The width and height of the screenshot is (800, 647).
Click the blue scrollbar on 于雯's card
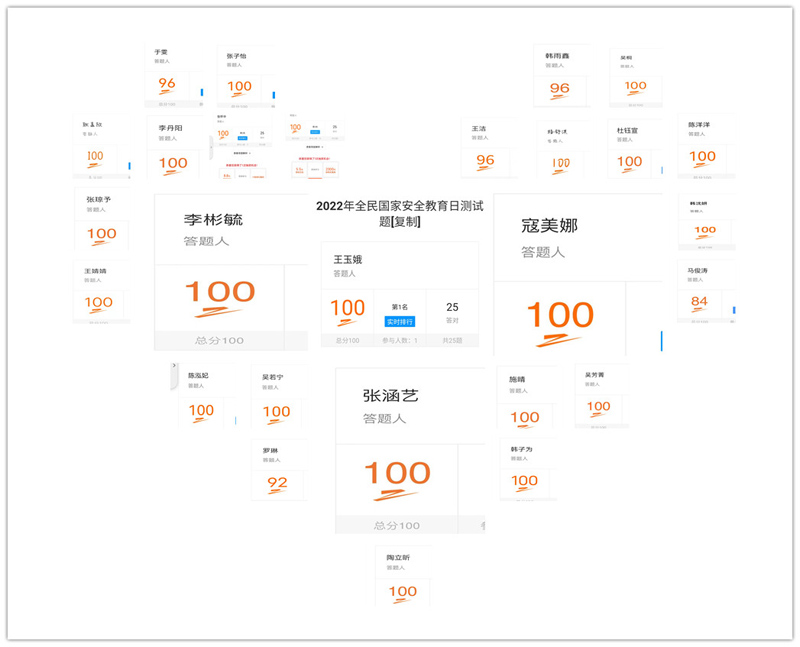201,93
